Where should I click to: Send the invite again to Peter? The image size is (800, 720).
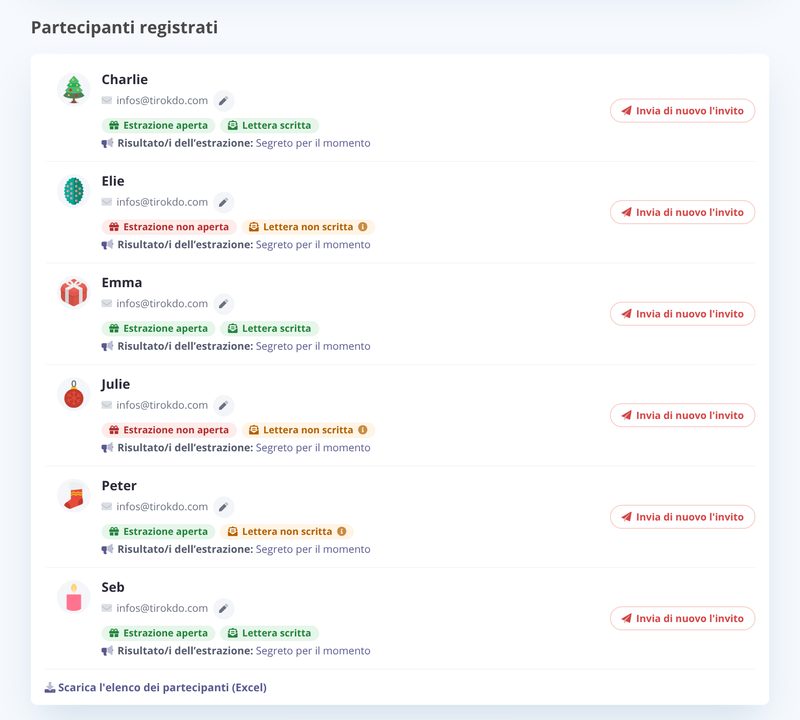(x=682, y=517)
